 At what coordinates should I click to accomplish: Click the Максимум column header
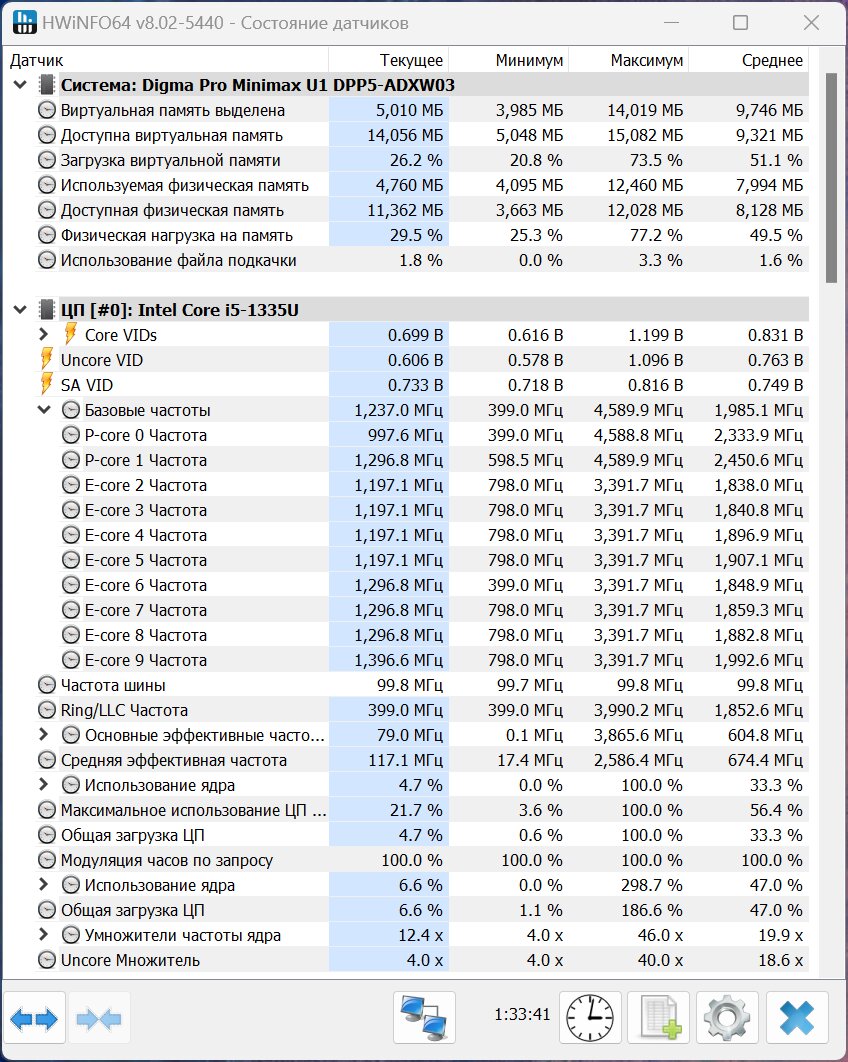point(629,60)
